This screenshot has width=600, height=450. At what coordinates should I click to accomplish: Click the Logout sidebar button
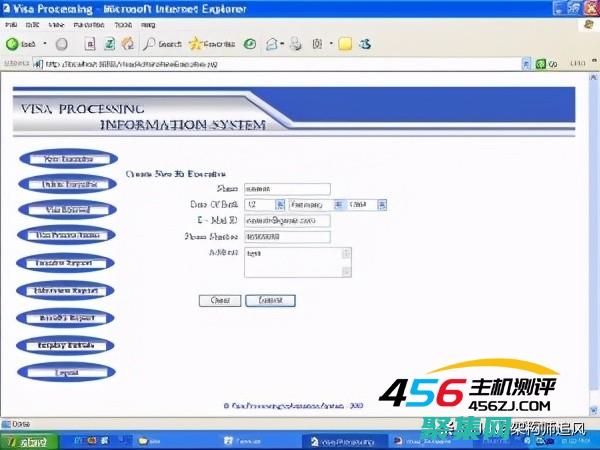point(68,372)
